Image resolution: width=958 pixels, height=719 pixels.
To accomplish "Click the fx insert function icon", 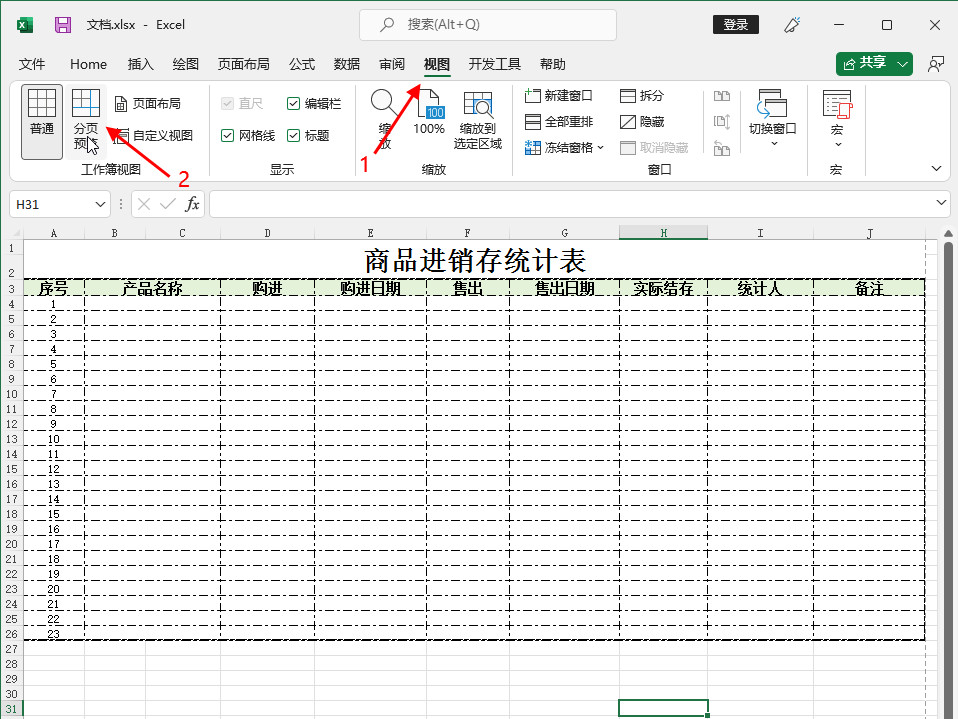I will click(192, 204).
